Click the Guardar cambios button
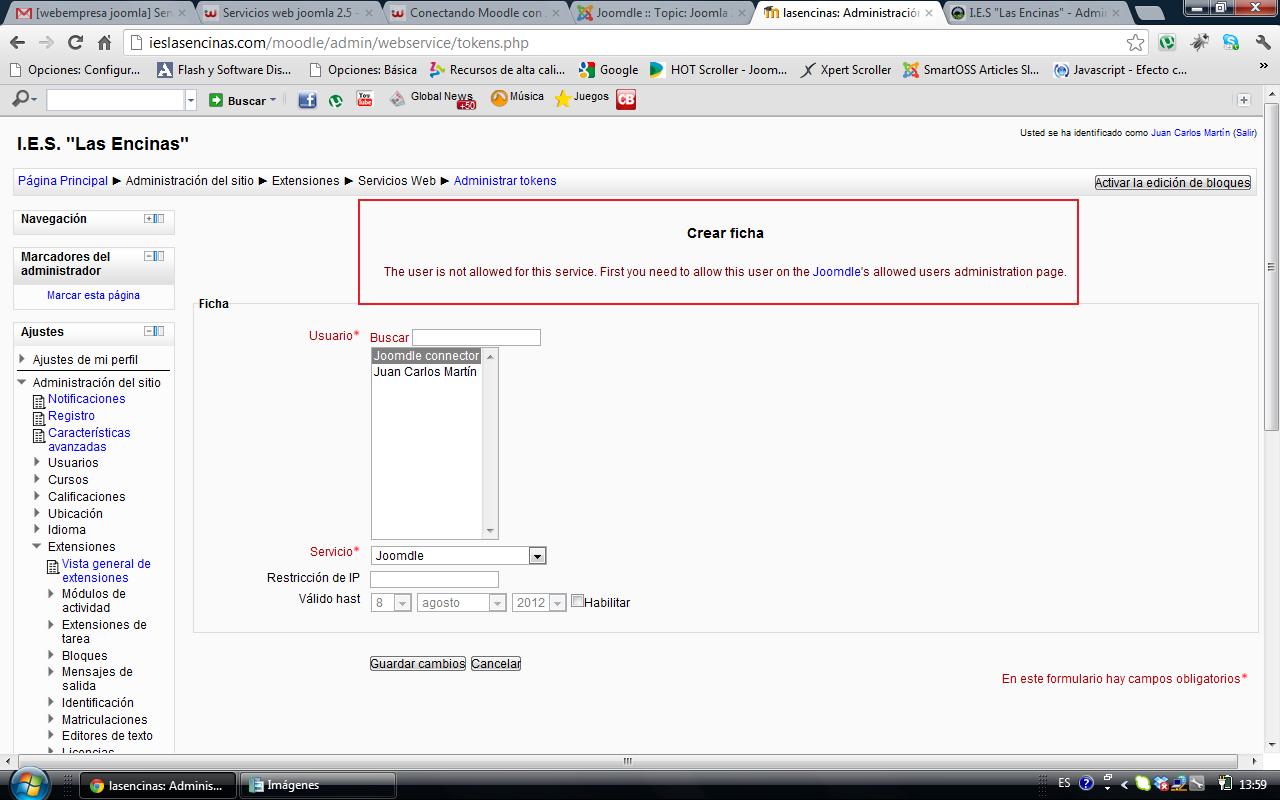This screenshot has height=800, width=1280. pyautogui.click(x=417, y=663)
